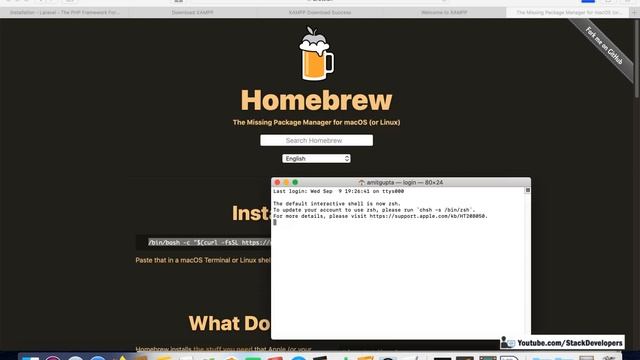Close the Terminal window with red button

[278, 182]
